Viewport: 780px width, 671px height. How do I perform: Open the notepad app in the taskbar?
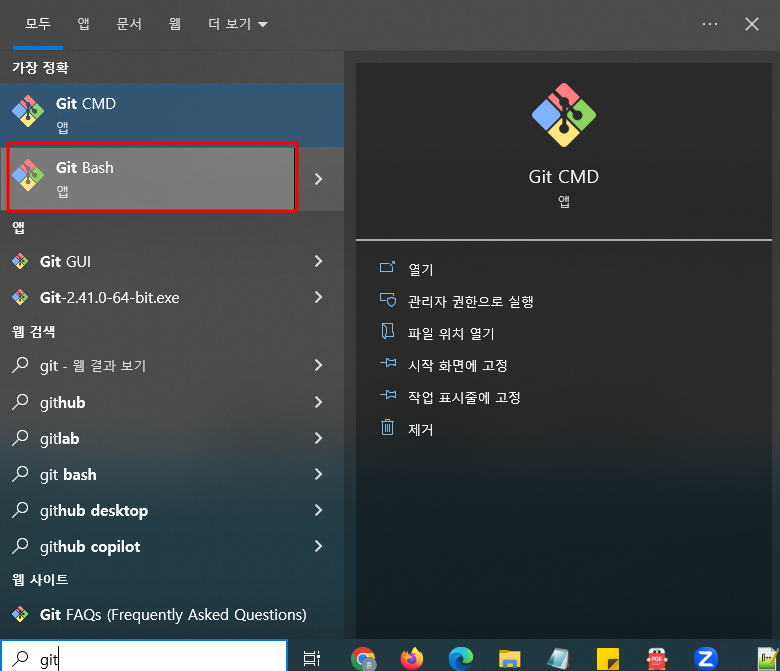(558, 658)
